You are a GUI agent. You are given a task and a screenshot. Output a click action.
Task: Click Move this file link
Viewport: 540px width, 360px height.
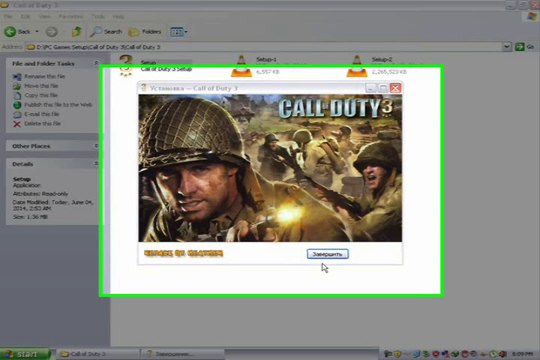coord(41,86)
